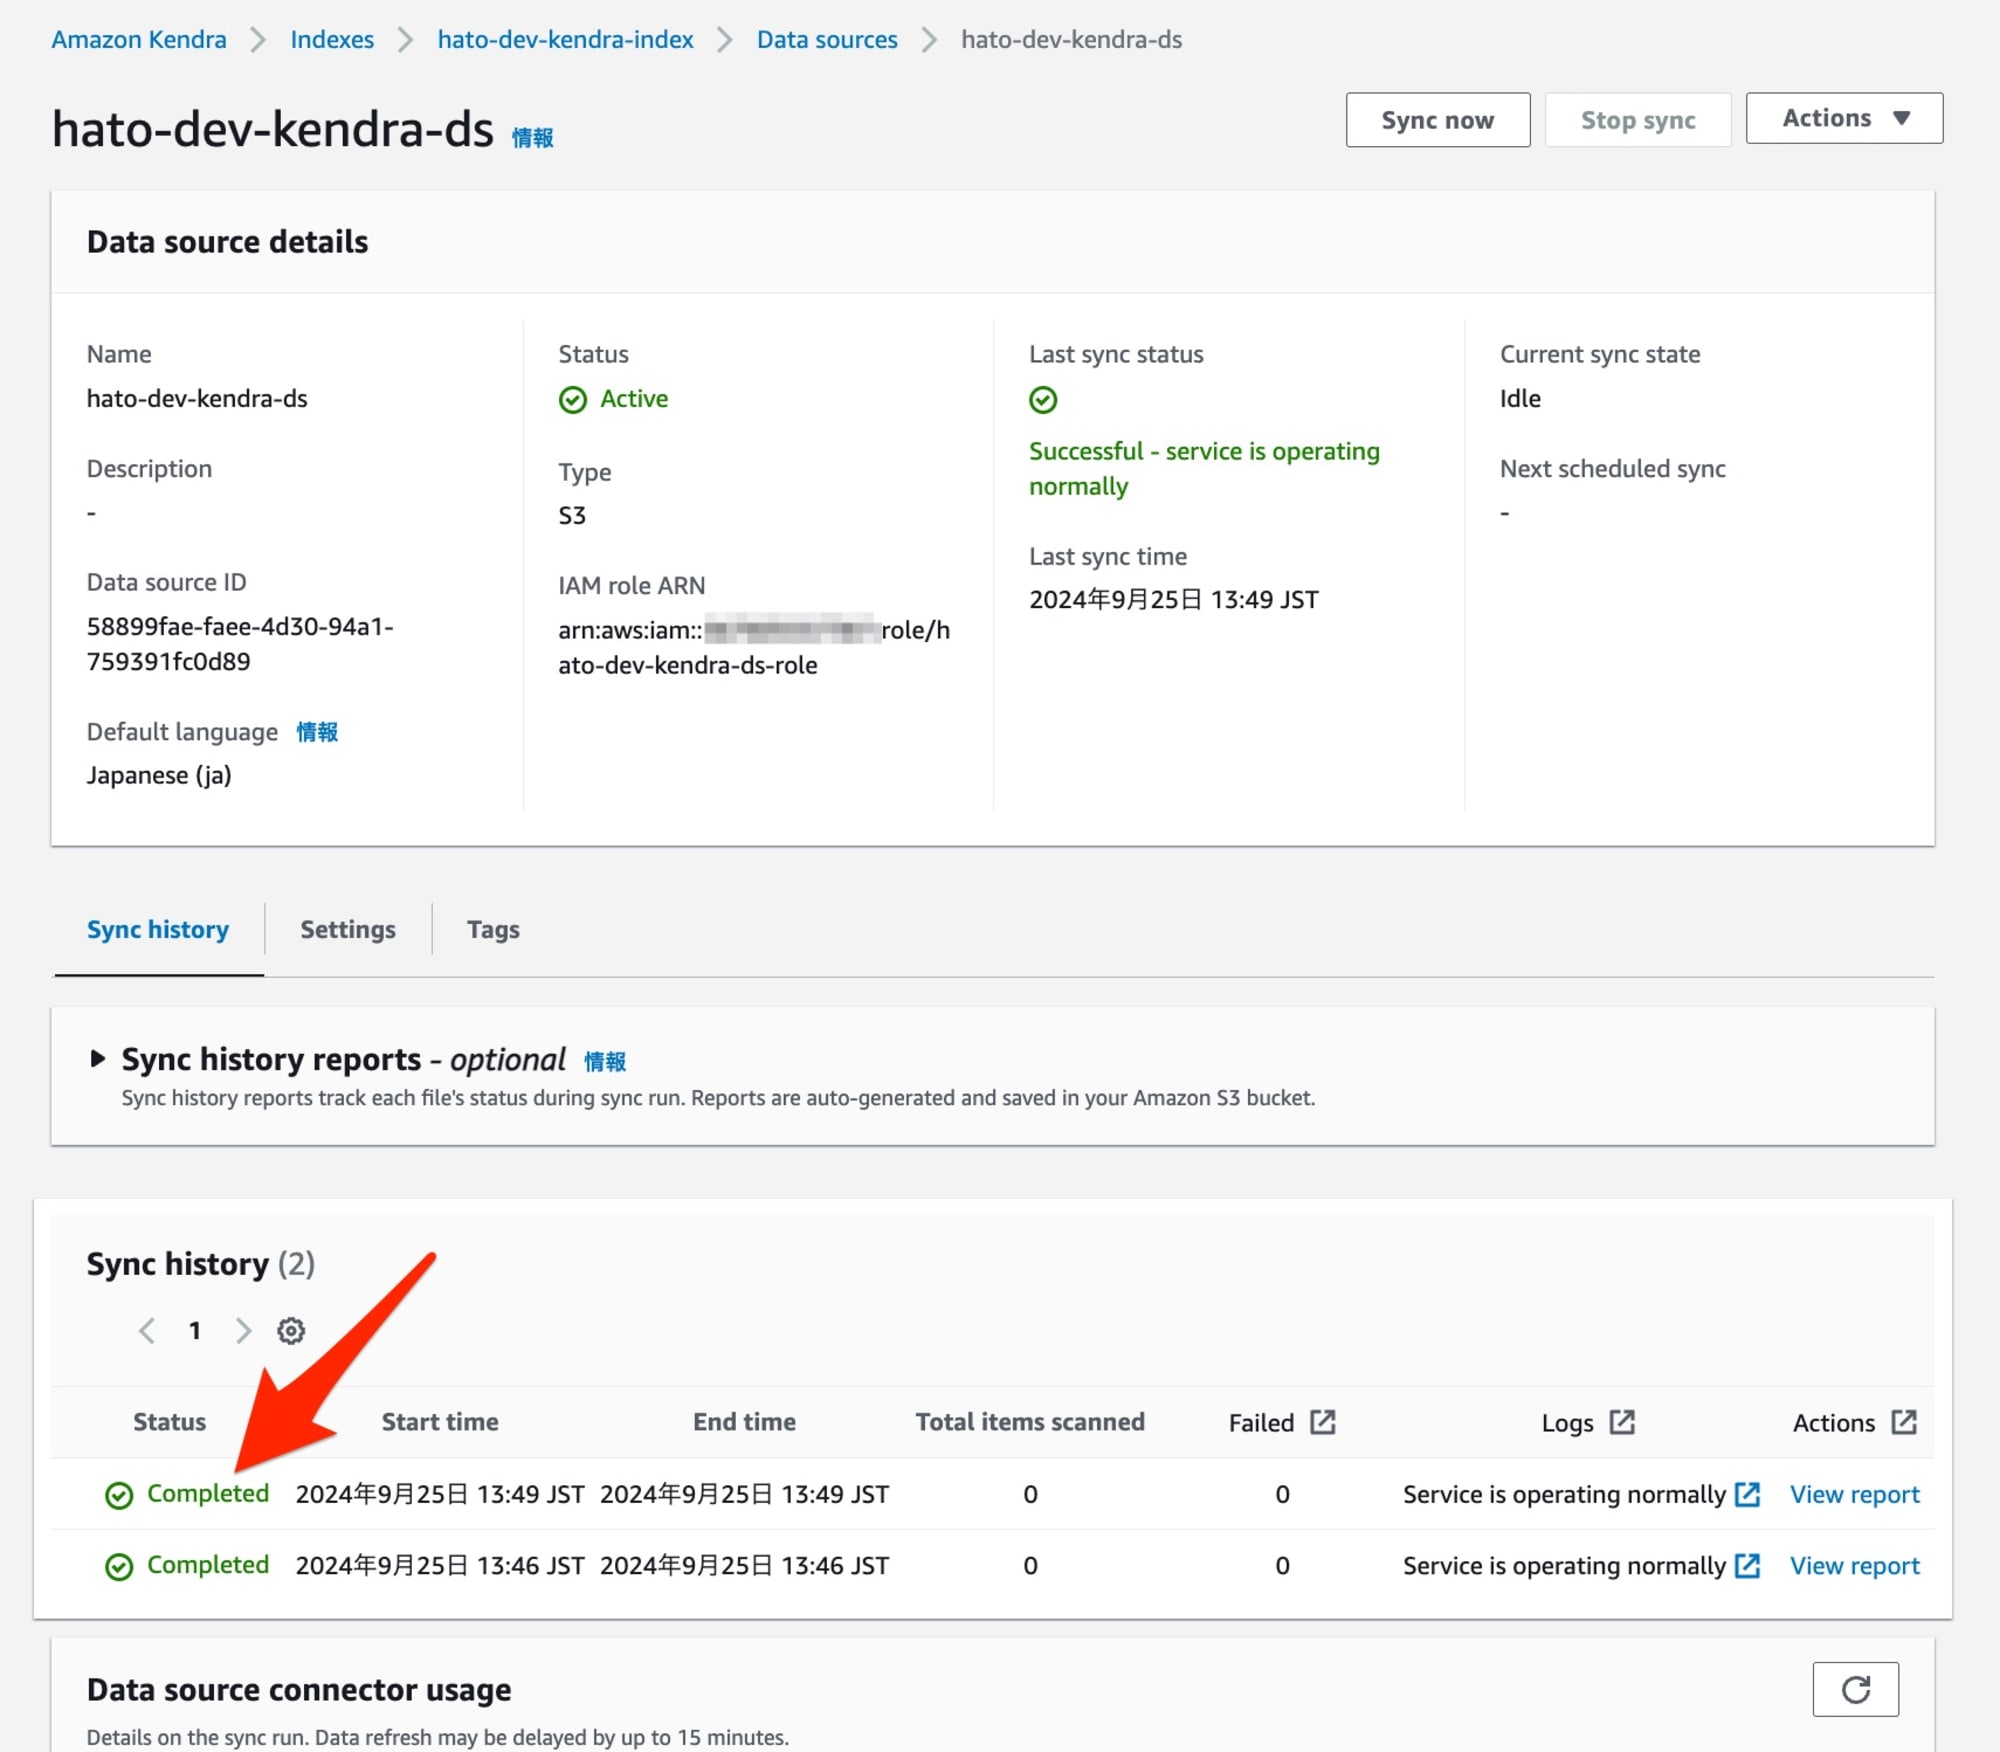Click Stop sync button
This screenshot has width=2000, height=1752.
pyautogui.click(x=1634, y=117)
